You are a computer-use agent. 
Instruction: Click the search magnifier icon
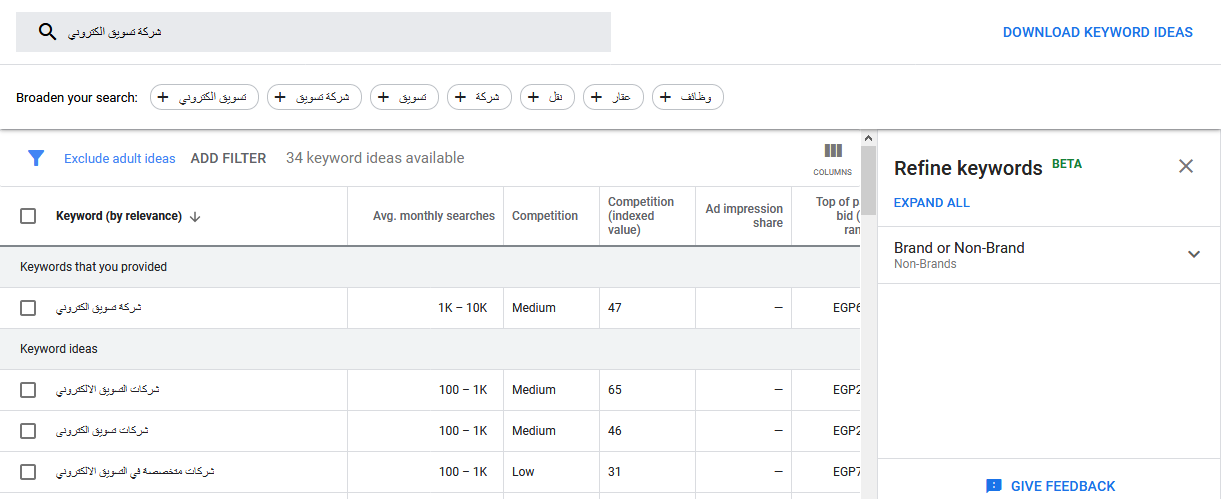pyautogui.click(x=47, y=32)
